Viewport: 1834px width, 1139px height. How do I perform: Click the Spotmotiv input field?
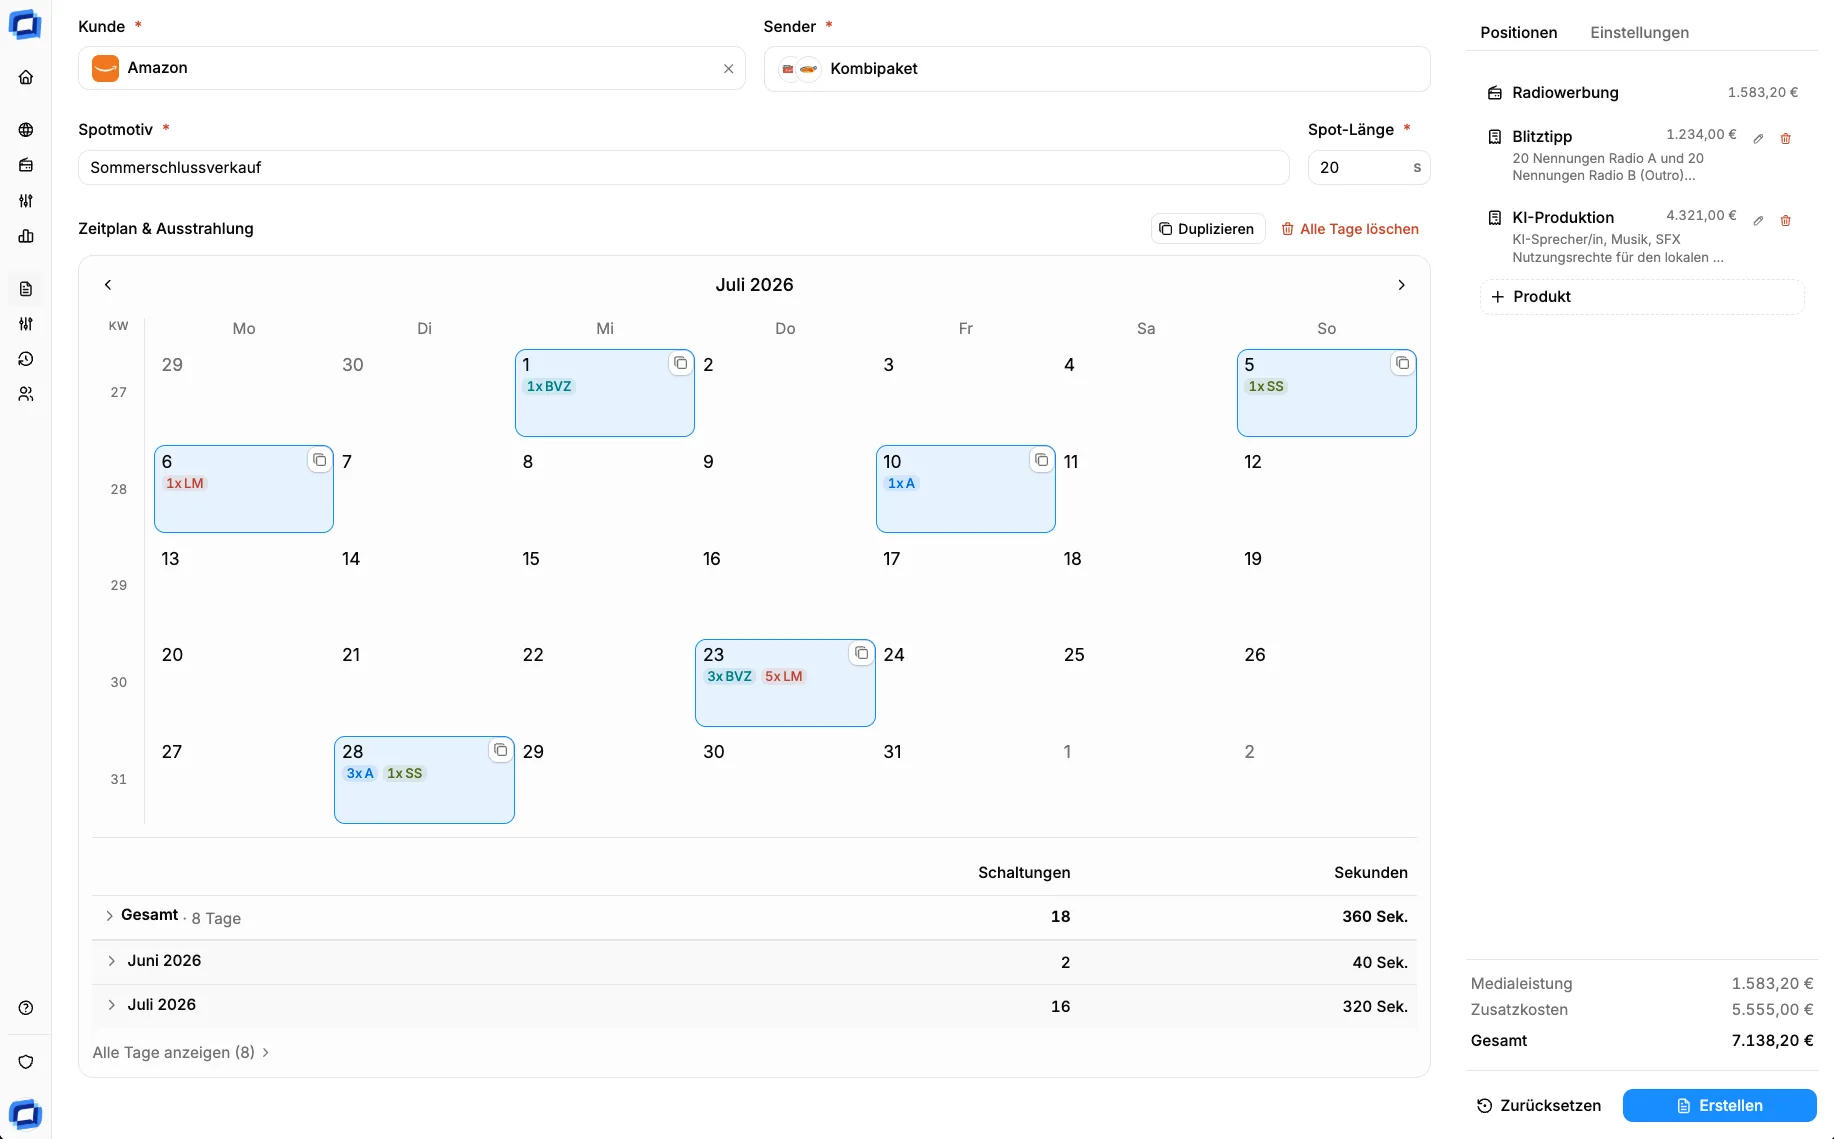[x=683, y=168]
